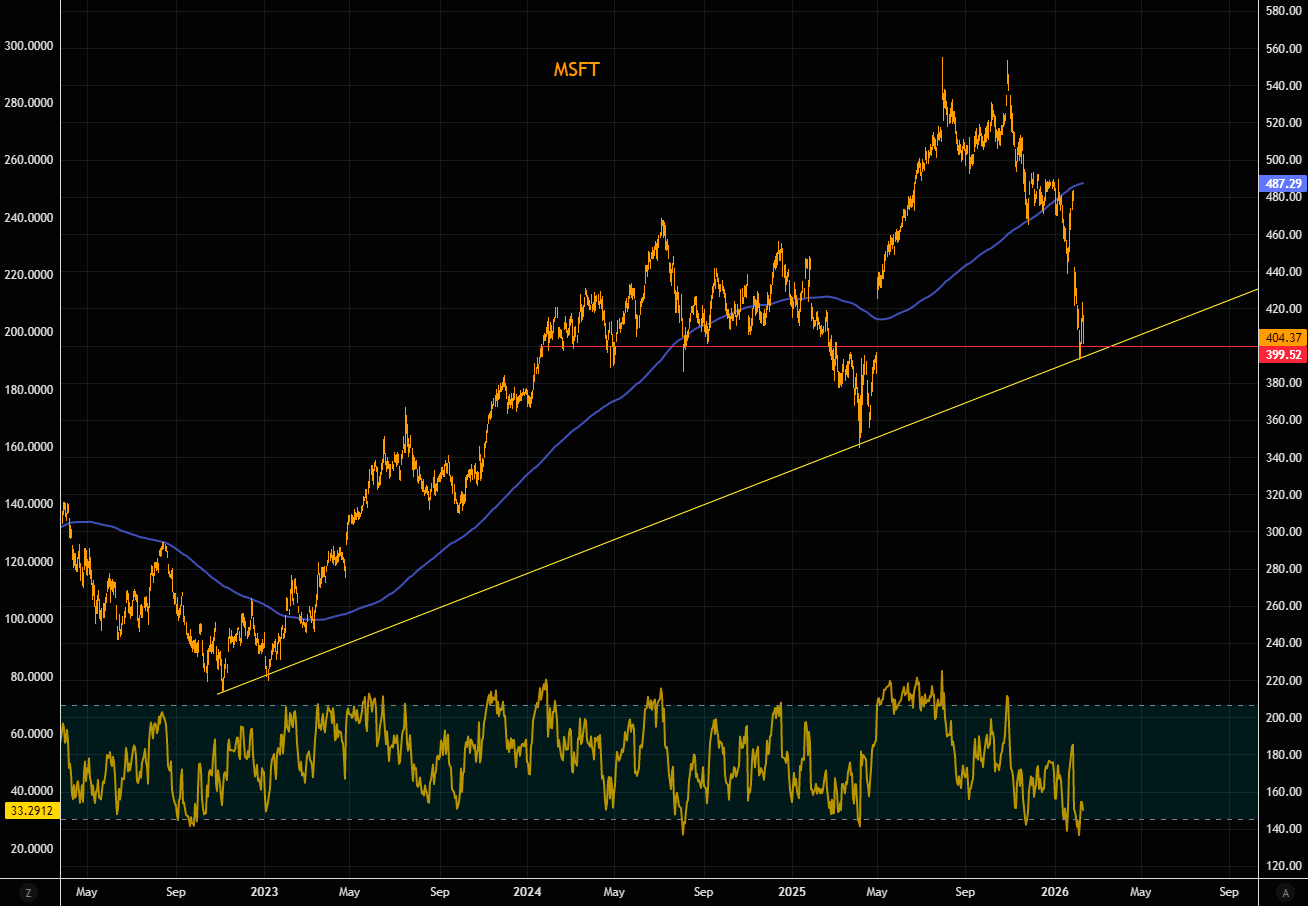Click the 2023 label on time axis

(264, 891)
